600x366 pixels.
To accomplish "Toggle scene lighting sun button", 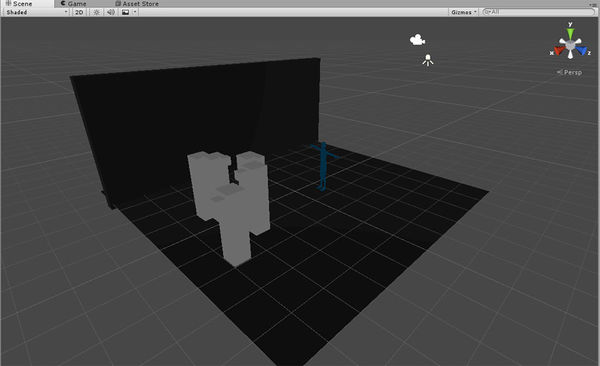I will [96, 12].
